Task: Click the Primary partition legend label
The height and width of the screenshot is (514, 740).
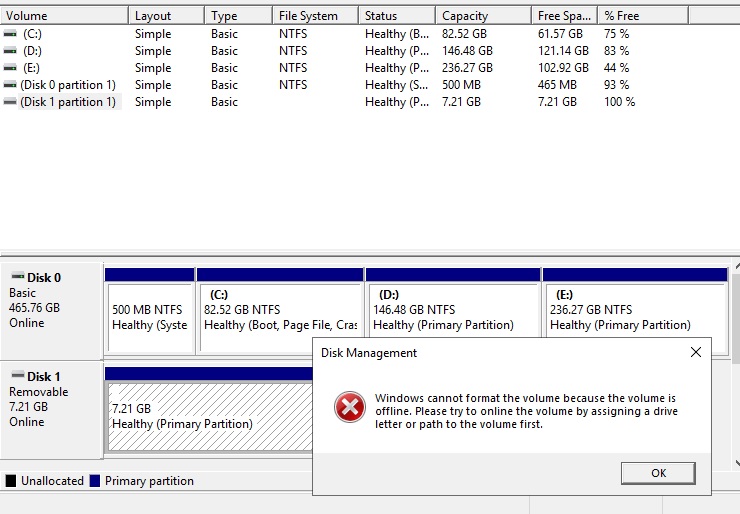Action: click(x=149, y=481)
